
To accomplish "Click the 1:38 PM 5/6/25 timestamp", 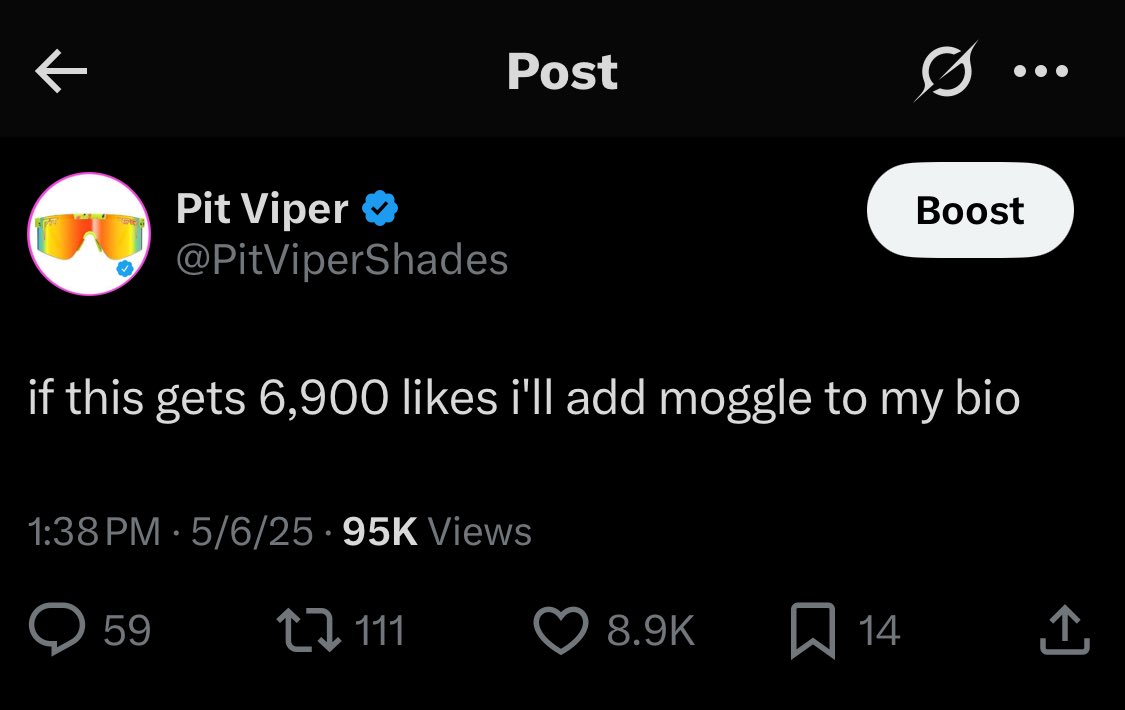I will tap(171, 531).
